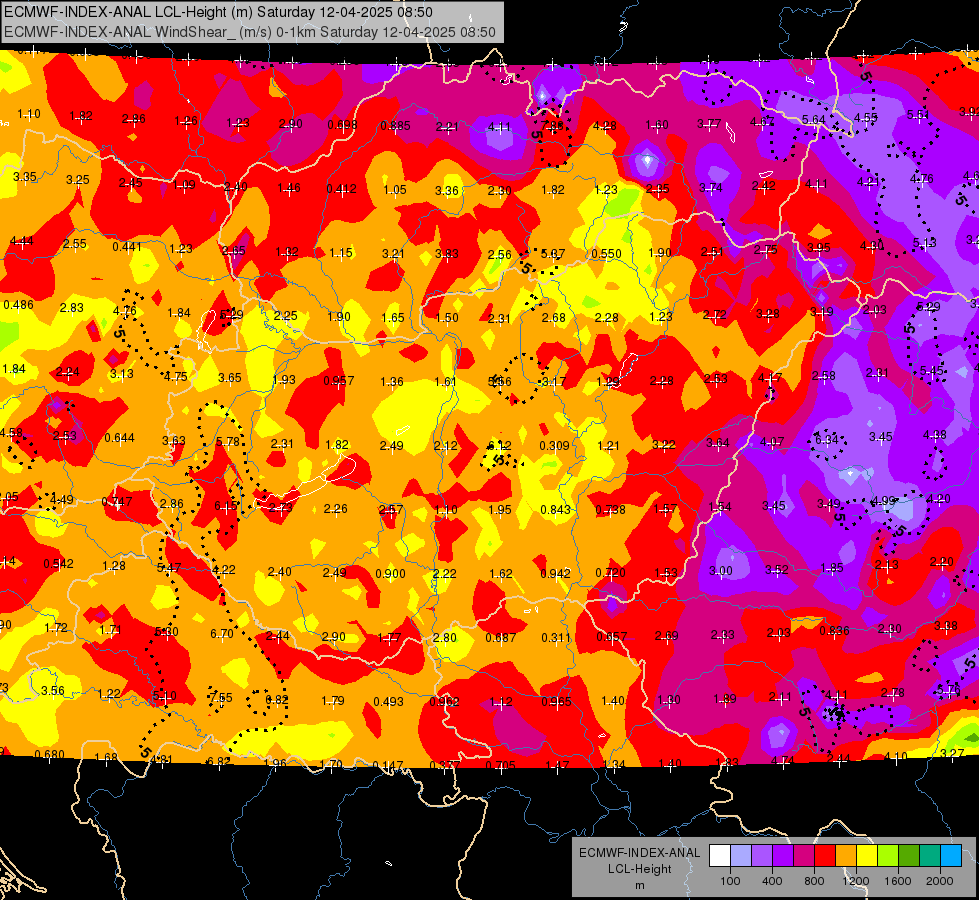
Task: Click wind shear value 6.34
Action: pos(827,440)
